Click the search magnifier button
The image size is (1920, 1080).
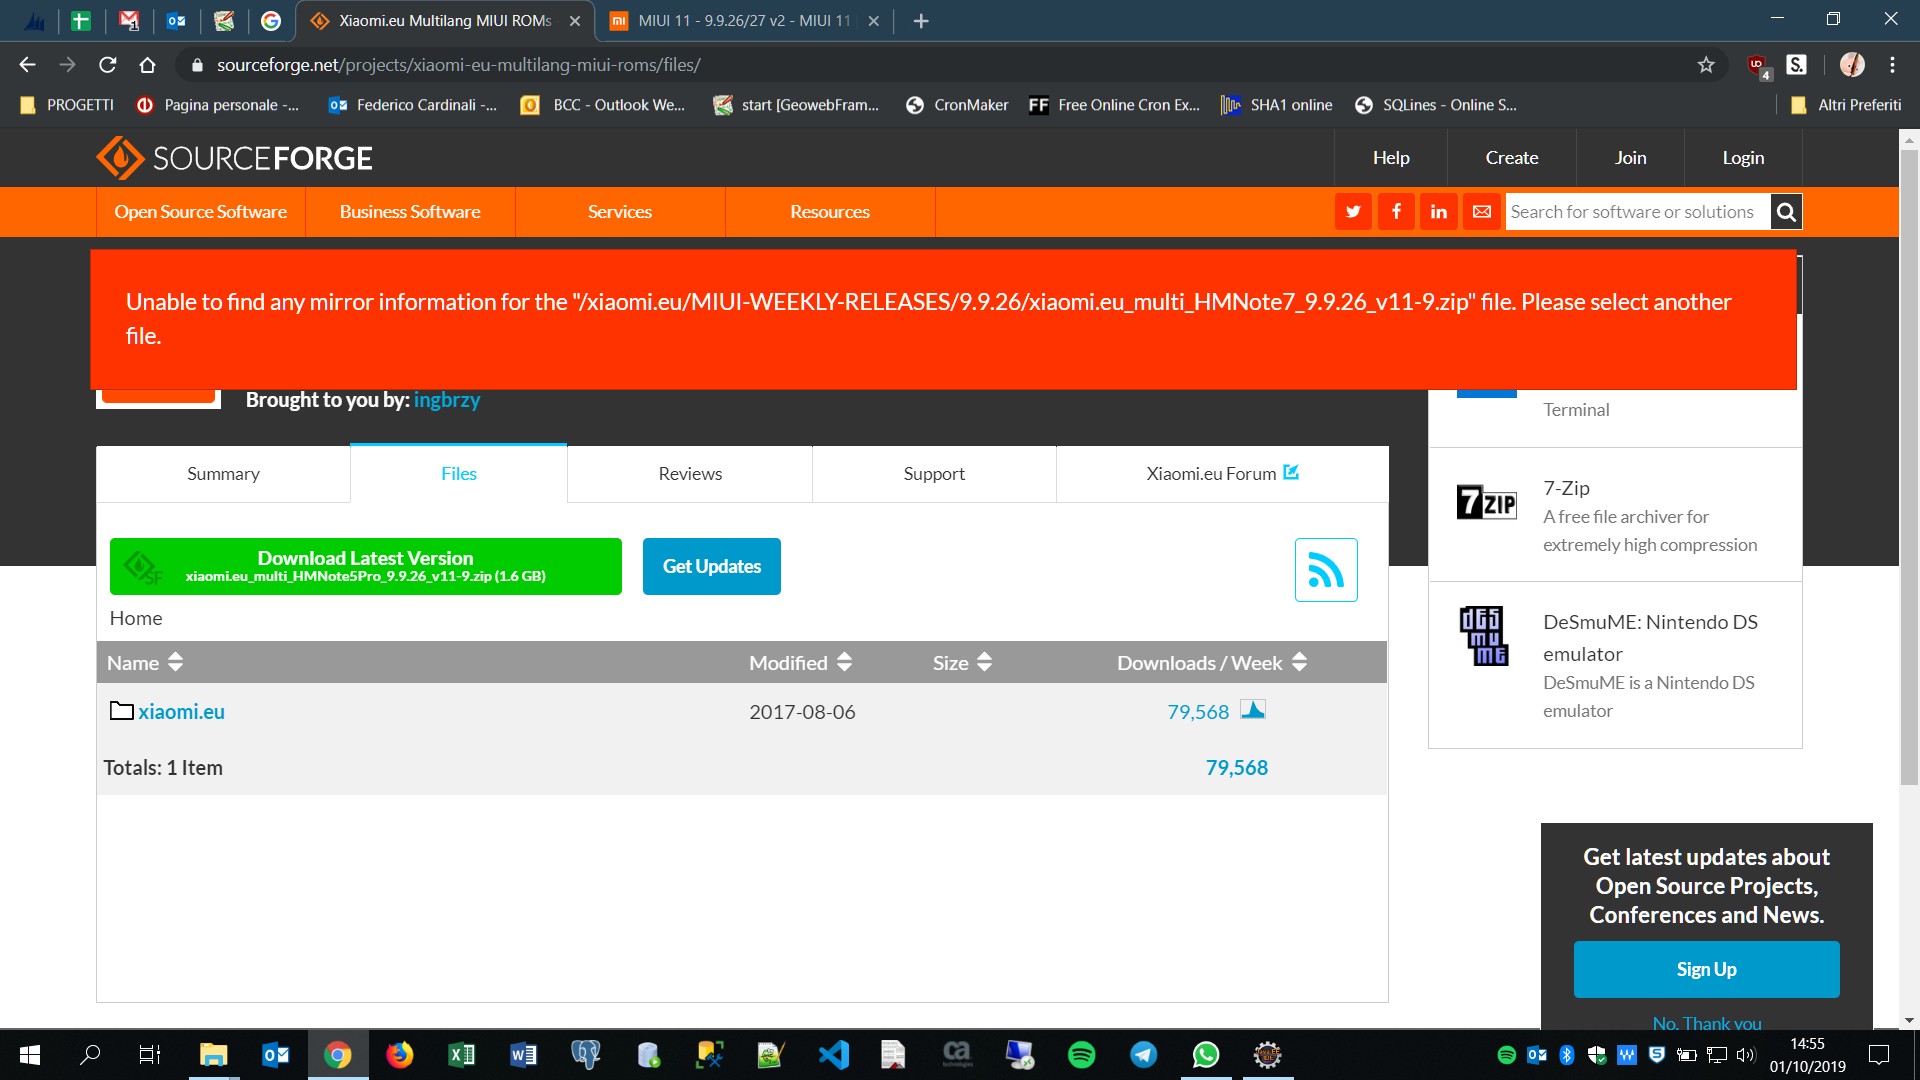(x=1786, y=212)
